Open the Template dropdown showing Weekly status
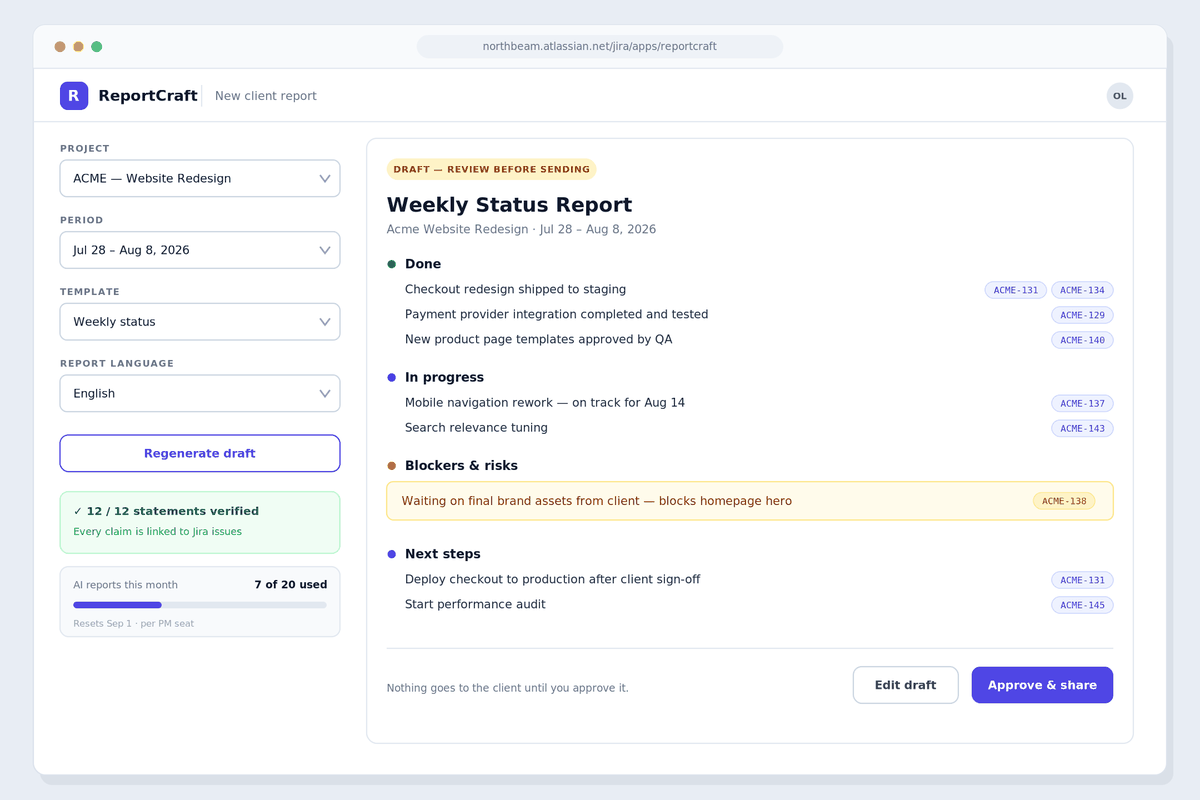The width and height of the screenshot is (1200, 800). [x=200, y=322]
